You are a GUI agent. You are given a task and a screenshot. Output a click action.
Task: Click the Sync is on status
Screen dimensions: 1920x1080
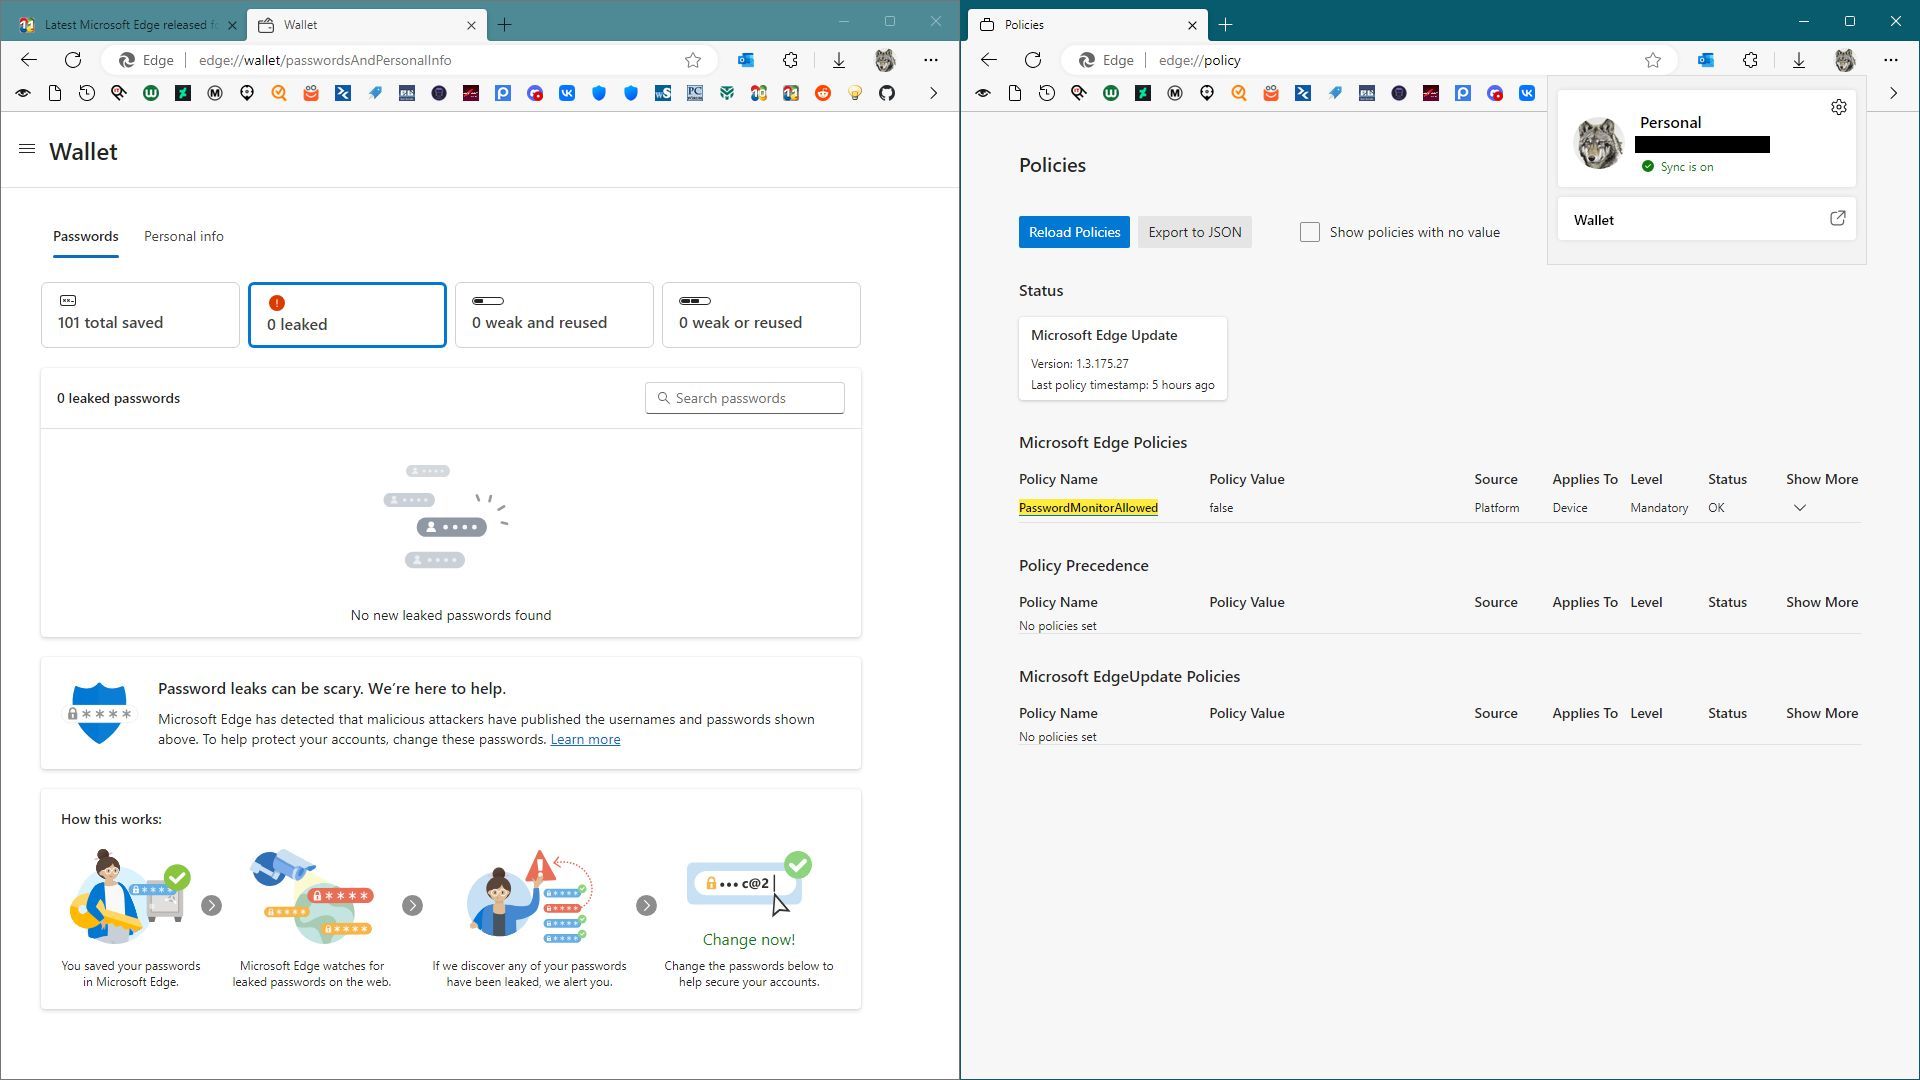1677,167
